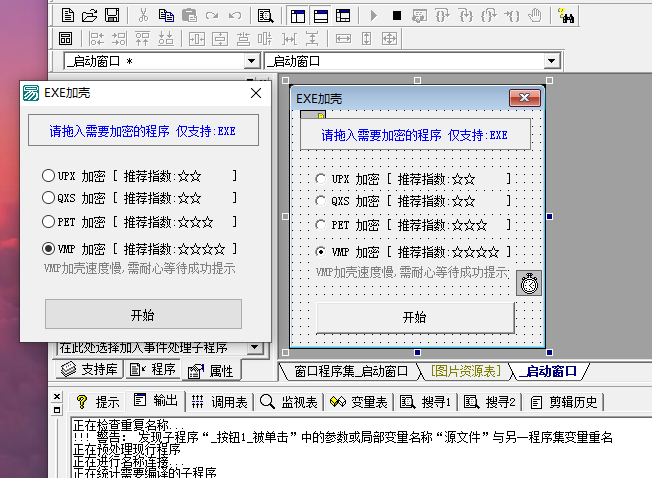Screen dimensions: 652x478
Task: Switch to the 图片资源表 tab
Action: click(x=465, y=372)
